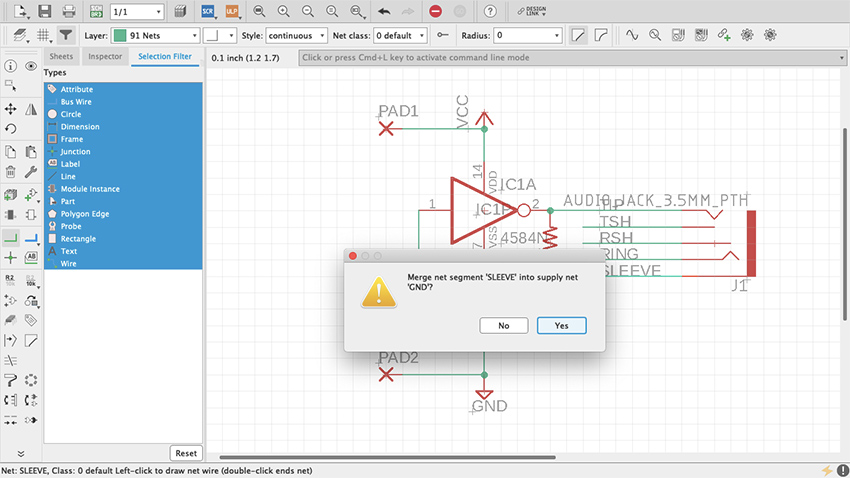Click the Undo arrow icon
The width and height of the screenshot is (850, 478).
(384, 11)
